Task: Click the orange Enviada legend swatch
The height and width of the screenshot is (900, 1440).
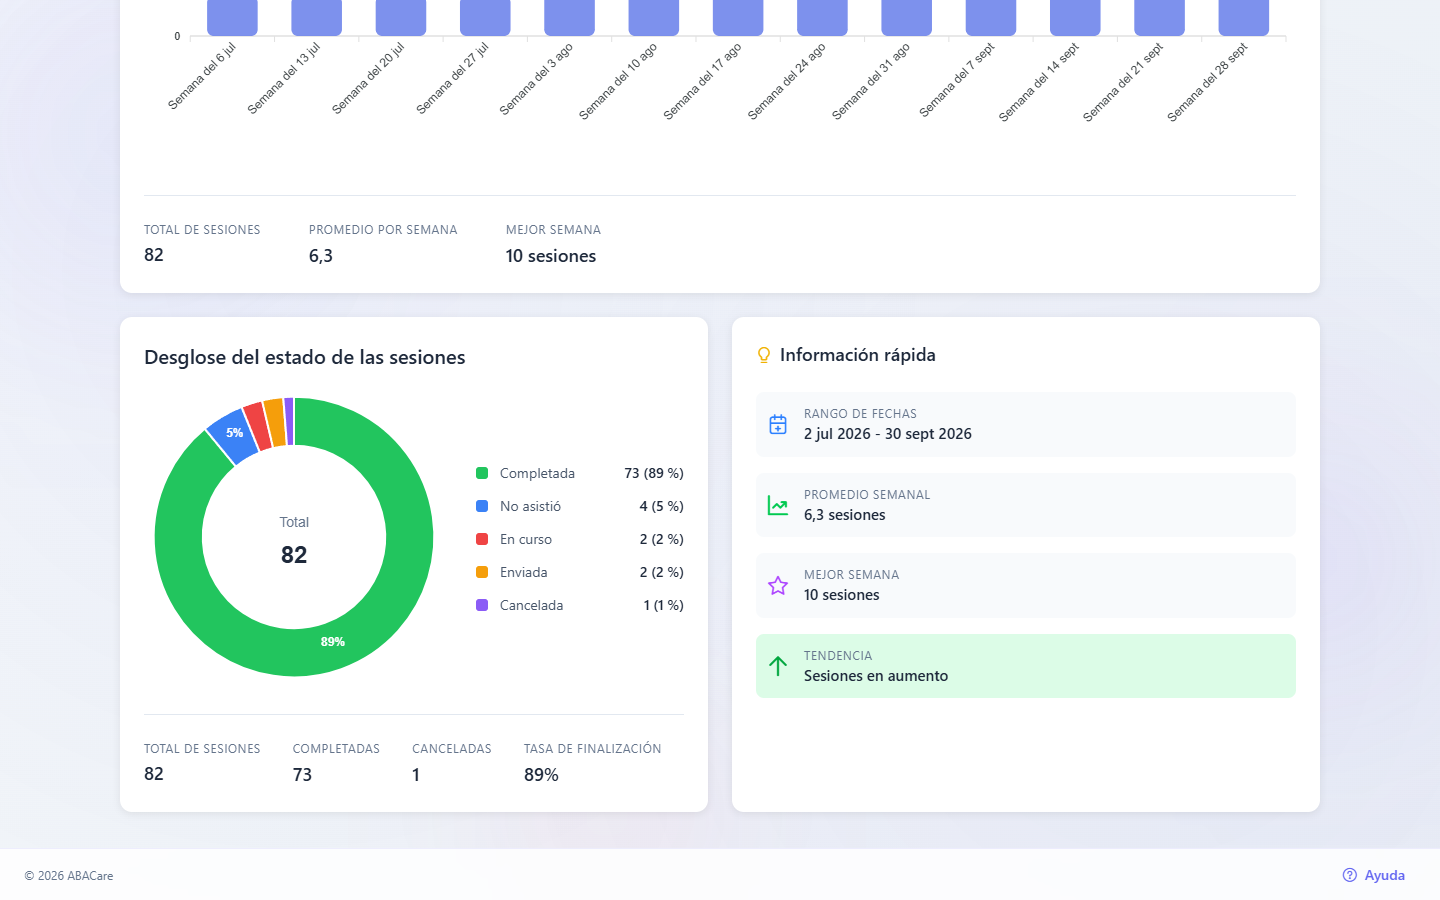Action: [x=482, y=572]
